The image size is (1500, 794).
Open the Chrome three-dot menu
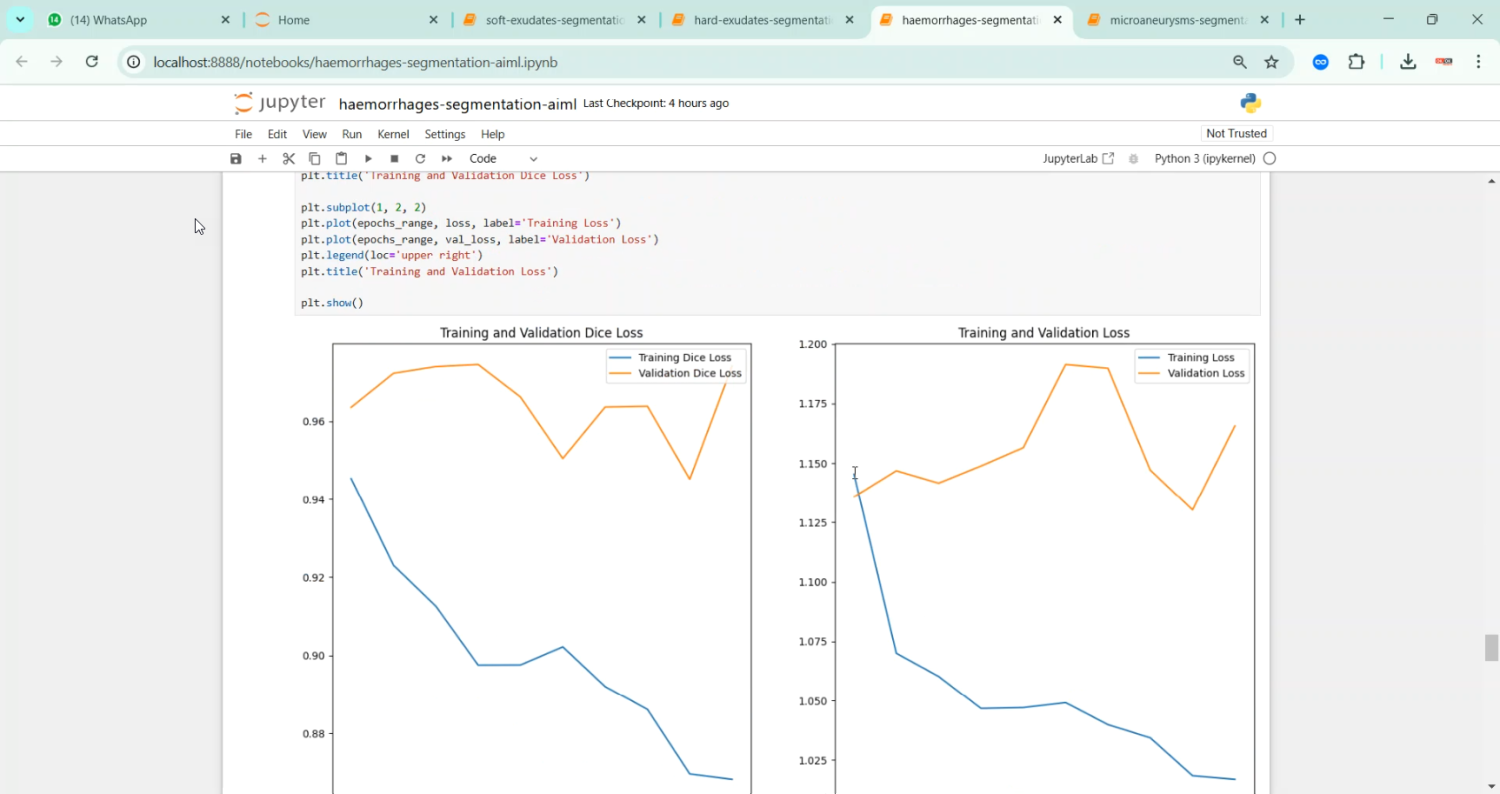[1478, 62]
